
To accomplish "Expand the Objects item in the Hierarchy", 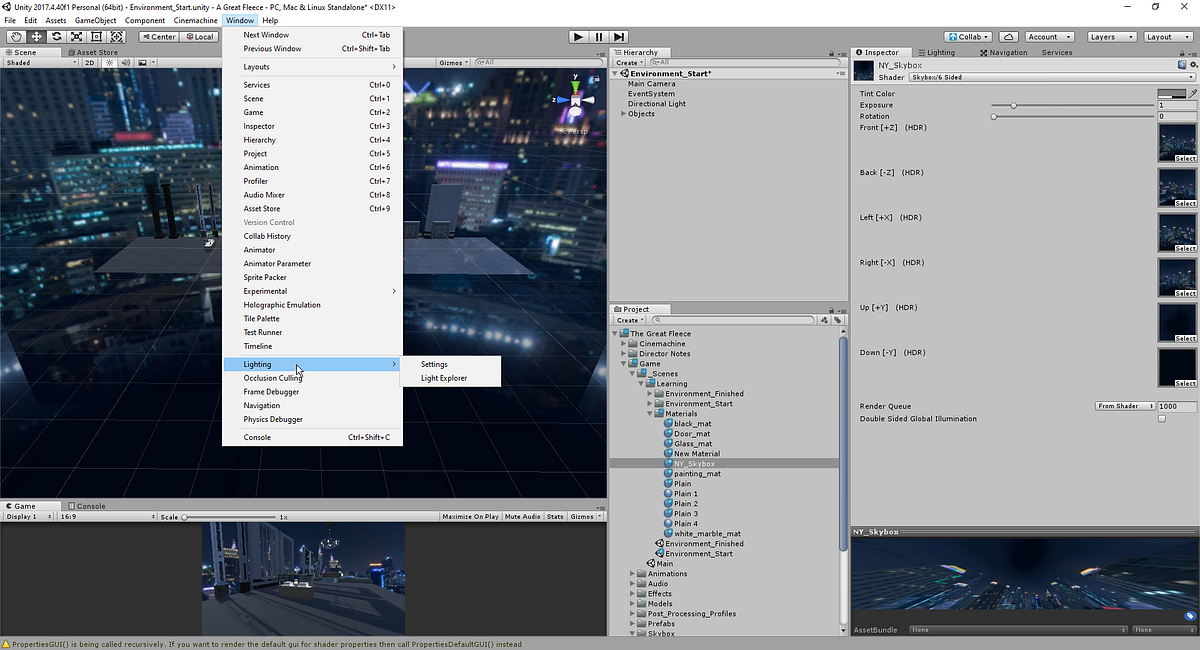I will pos(624,113).
